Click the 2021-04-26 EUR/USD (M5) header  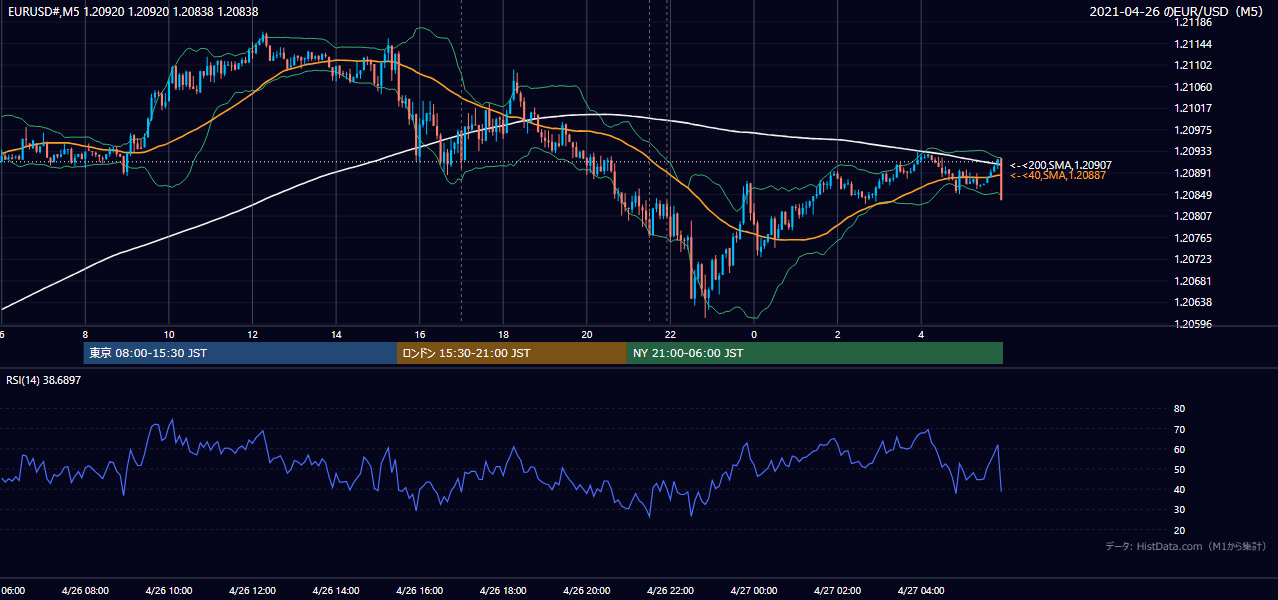(x=1178, y=11)
